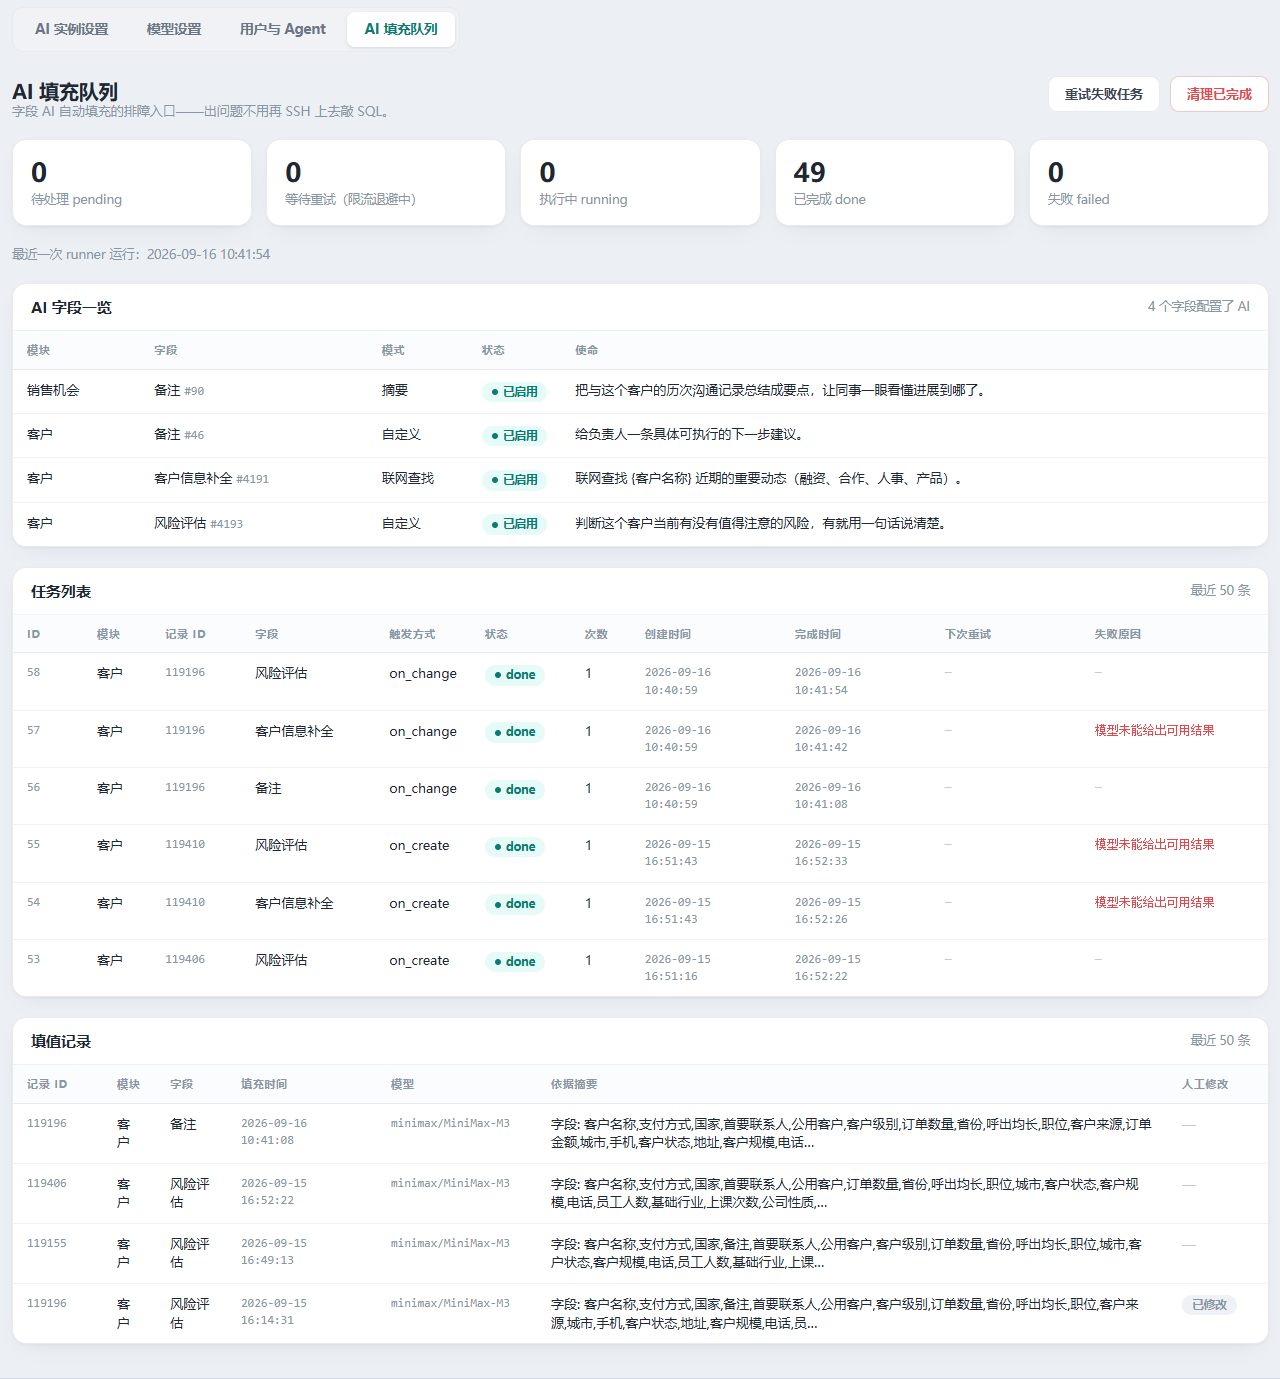Click the 已修改 badge in 填值记录
1280x1379 pixels.
click(x=1209, y=1305)
